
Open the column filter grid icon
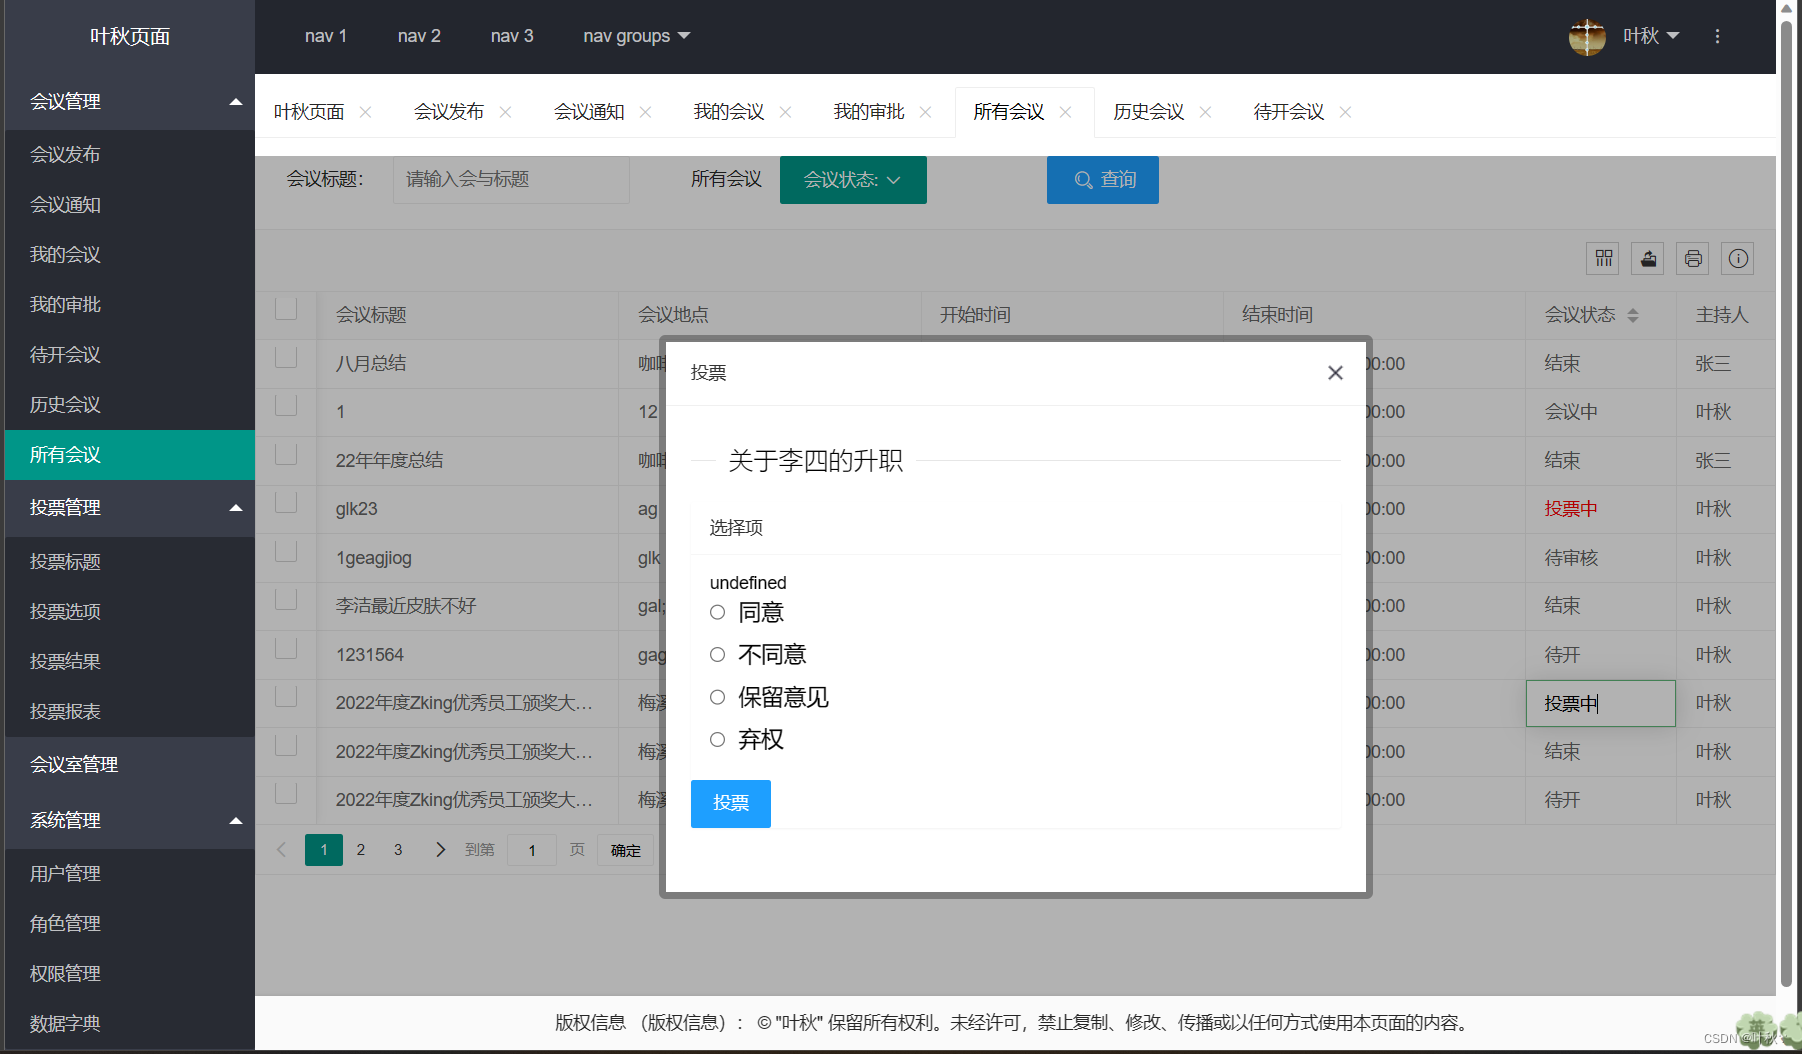point(1604,259)
